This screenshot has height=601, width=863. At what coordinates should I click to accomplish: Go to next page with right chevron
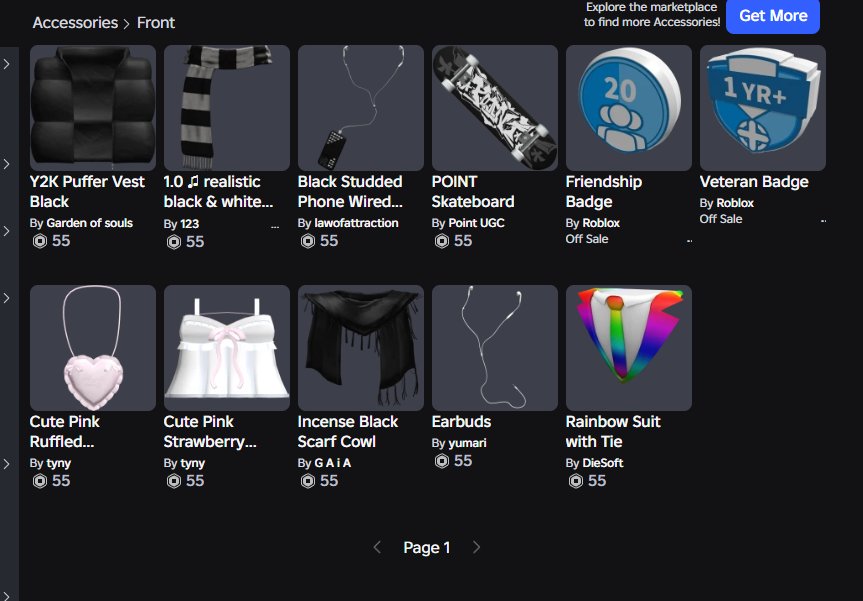pyautogui.click(x=477, y=547)
